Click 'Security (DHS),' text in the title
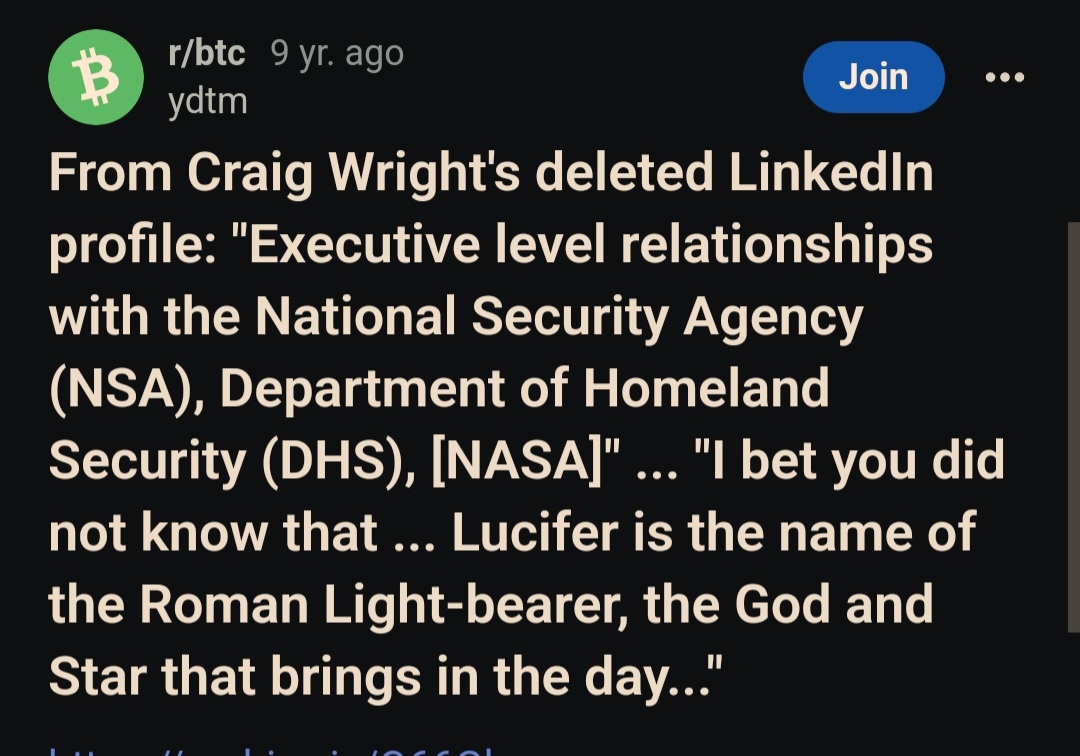1080x756 pixels. [x=232, y=460]
